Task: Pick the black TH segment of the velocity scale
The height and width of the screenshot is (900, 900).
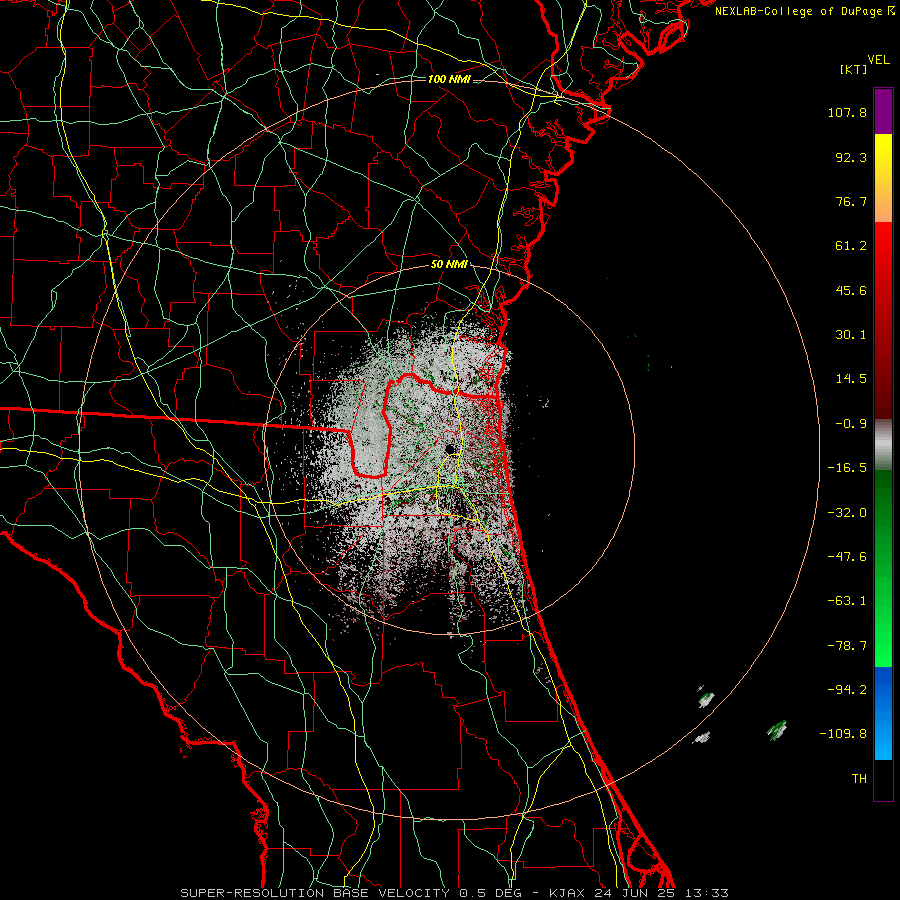Action: [883, 779]
